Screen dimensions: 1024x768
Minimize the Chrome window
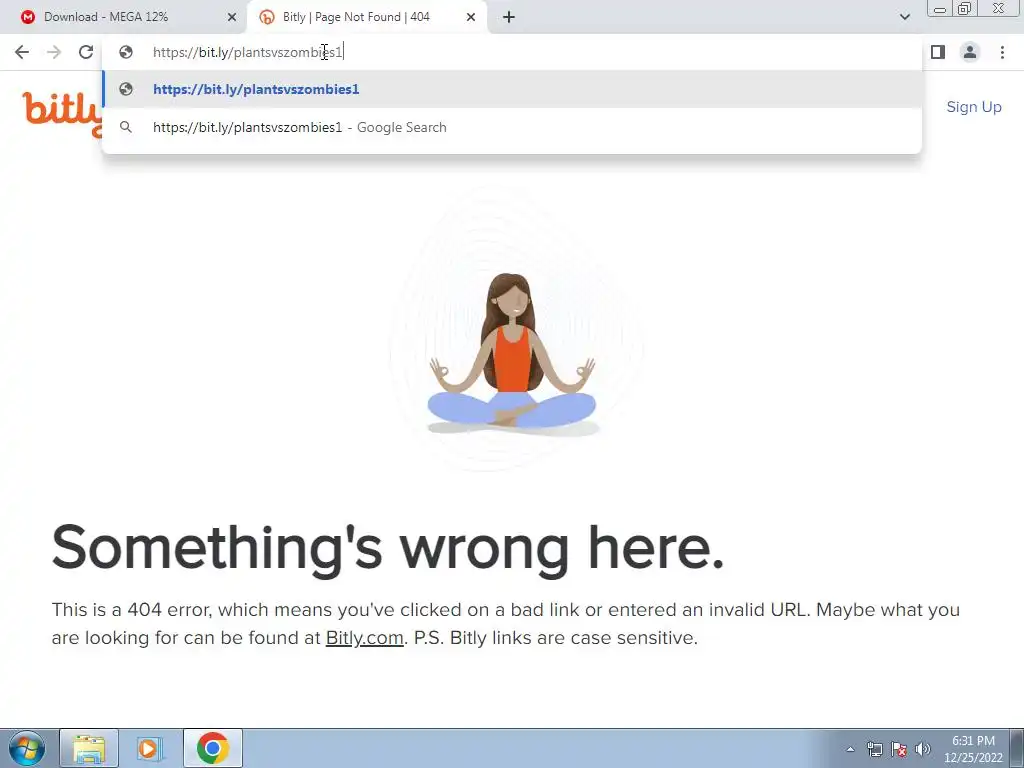940,9
